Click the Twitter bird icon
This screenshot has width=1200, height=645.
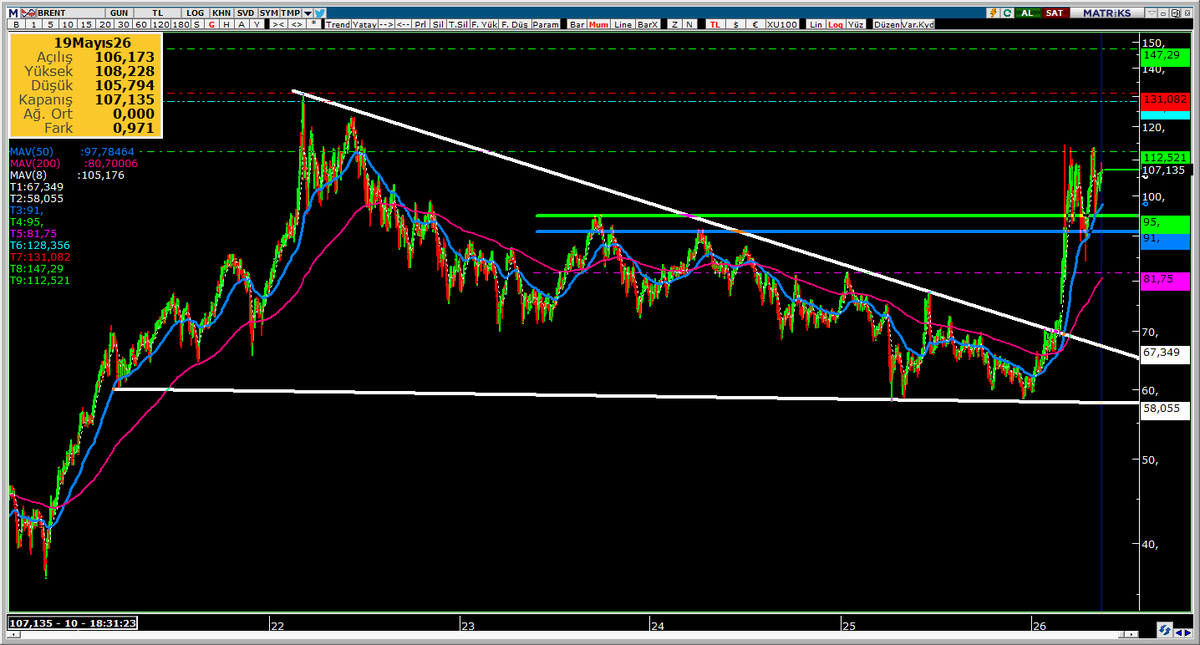coord(319,11)
